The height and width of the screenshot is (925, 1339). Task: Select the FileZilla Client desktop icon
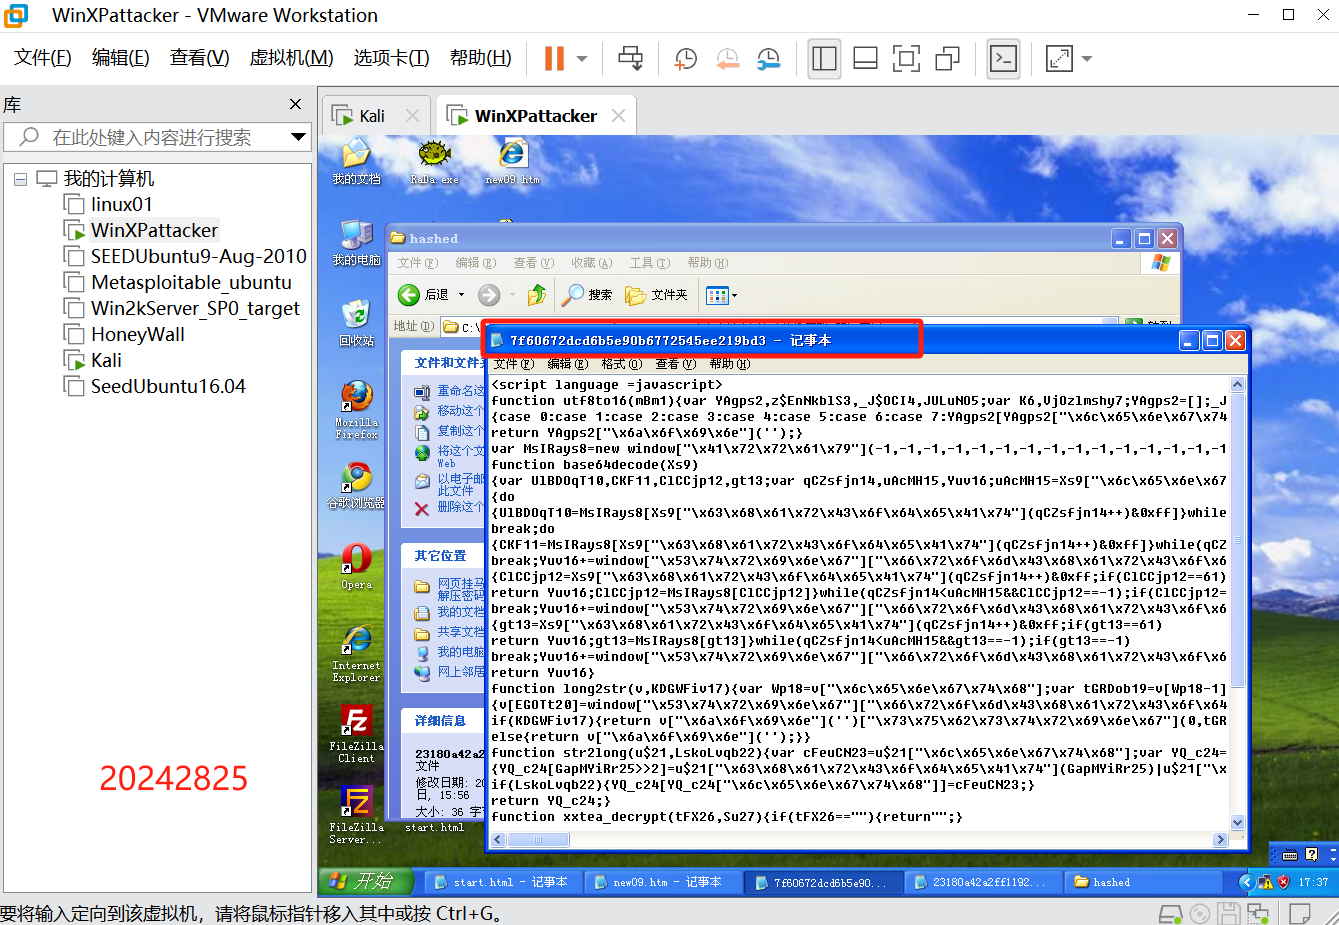(356, 735)
